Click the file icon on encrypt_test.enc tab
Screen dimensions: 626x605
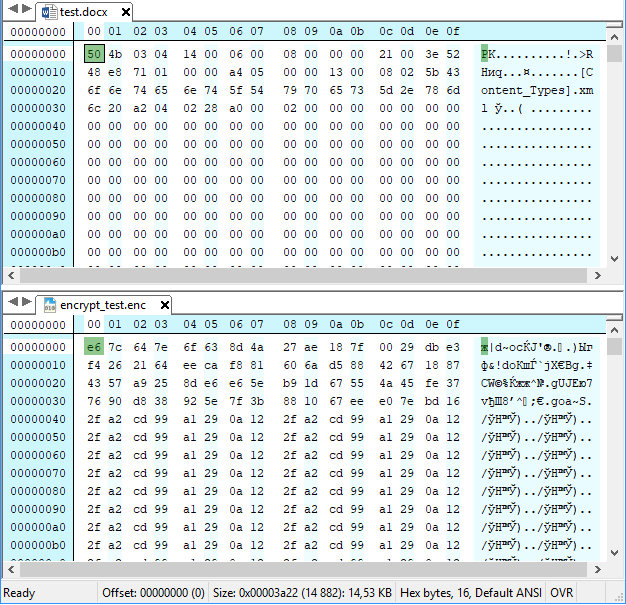[x=49, y=304]
